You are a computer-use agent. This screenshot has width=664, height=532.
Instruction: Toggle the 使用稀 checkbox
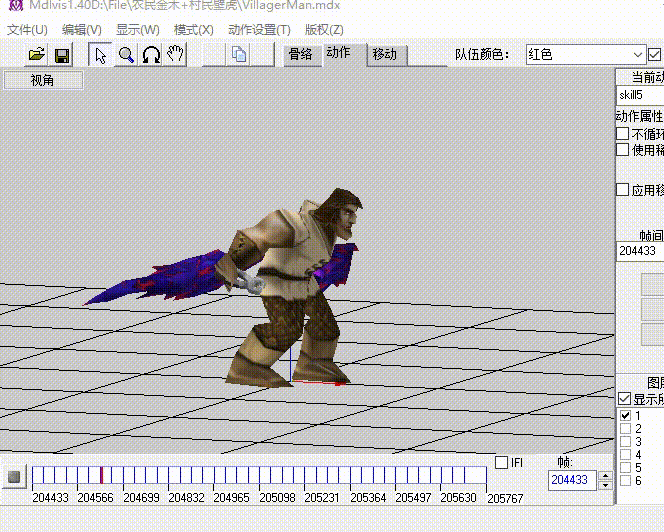pyautogui.click(x=622, y=150)
